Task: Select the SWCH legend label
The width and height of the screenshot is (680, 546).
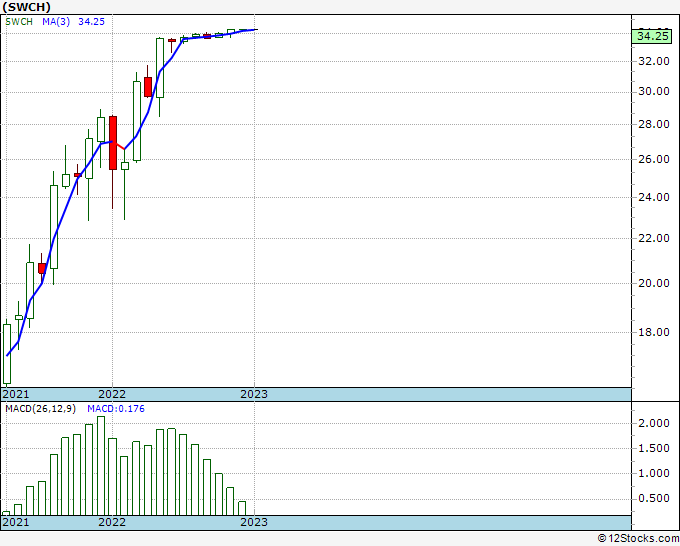Action: pyautogui.click(x=19, y=22)
